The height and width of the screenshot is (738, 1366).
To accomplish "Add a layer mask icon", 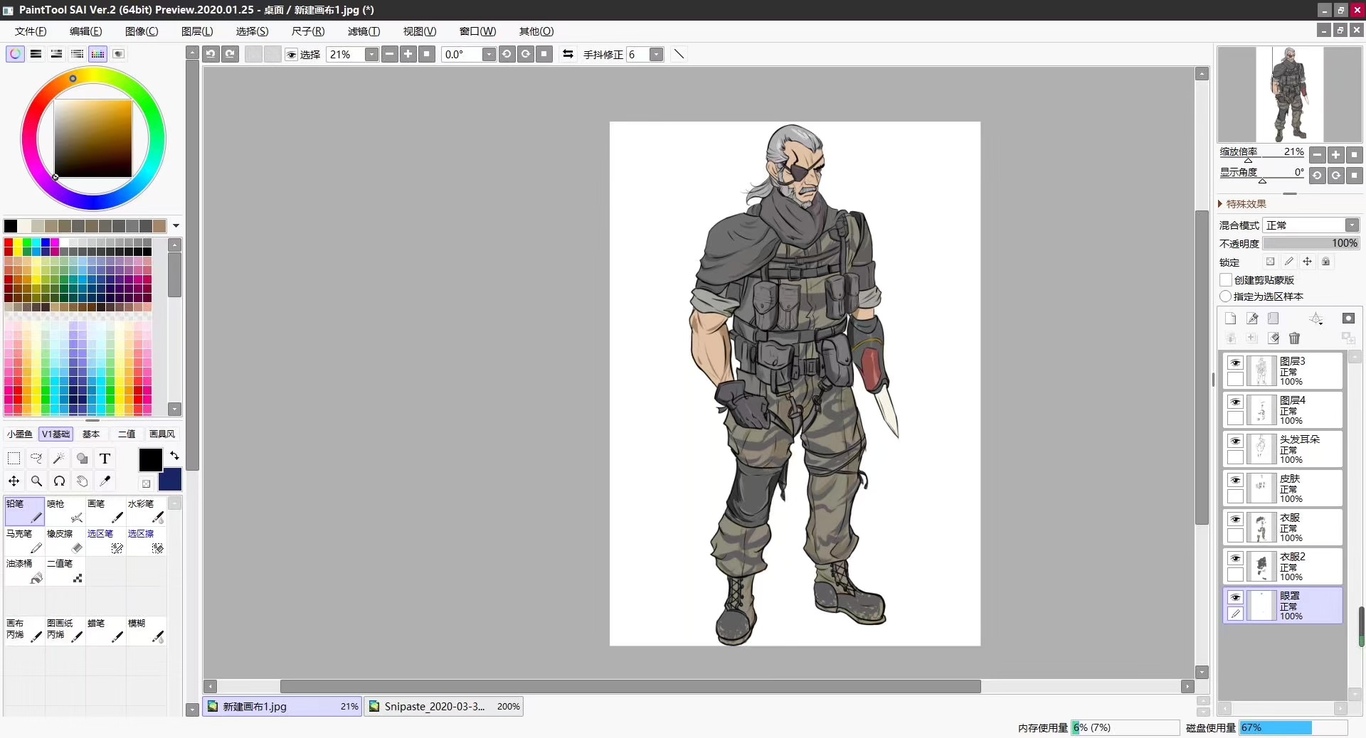I will click(1348, 318).
